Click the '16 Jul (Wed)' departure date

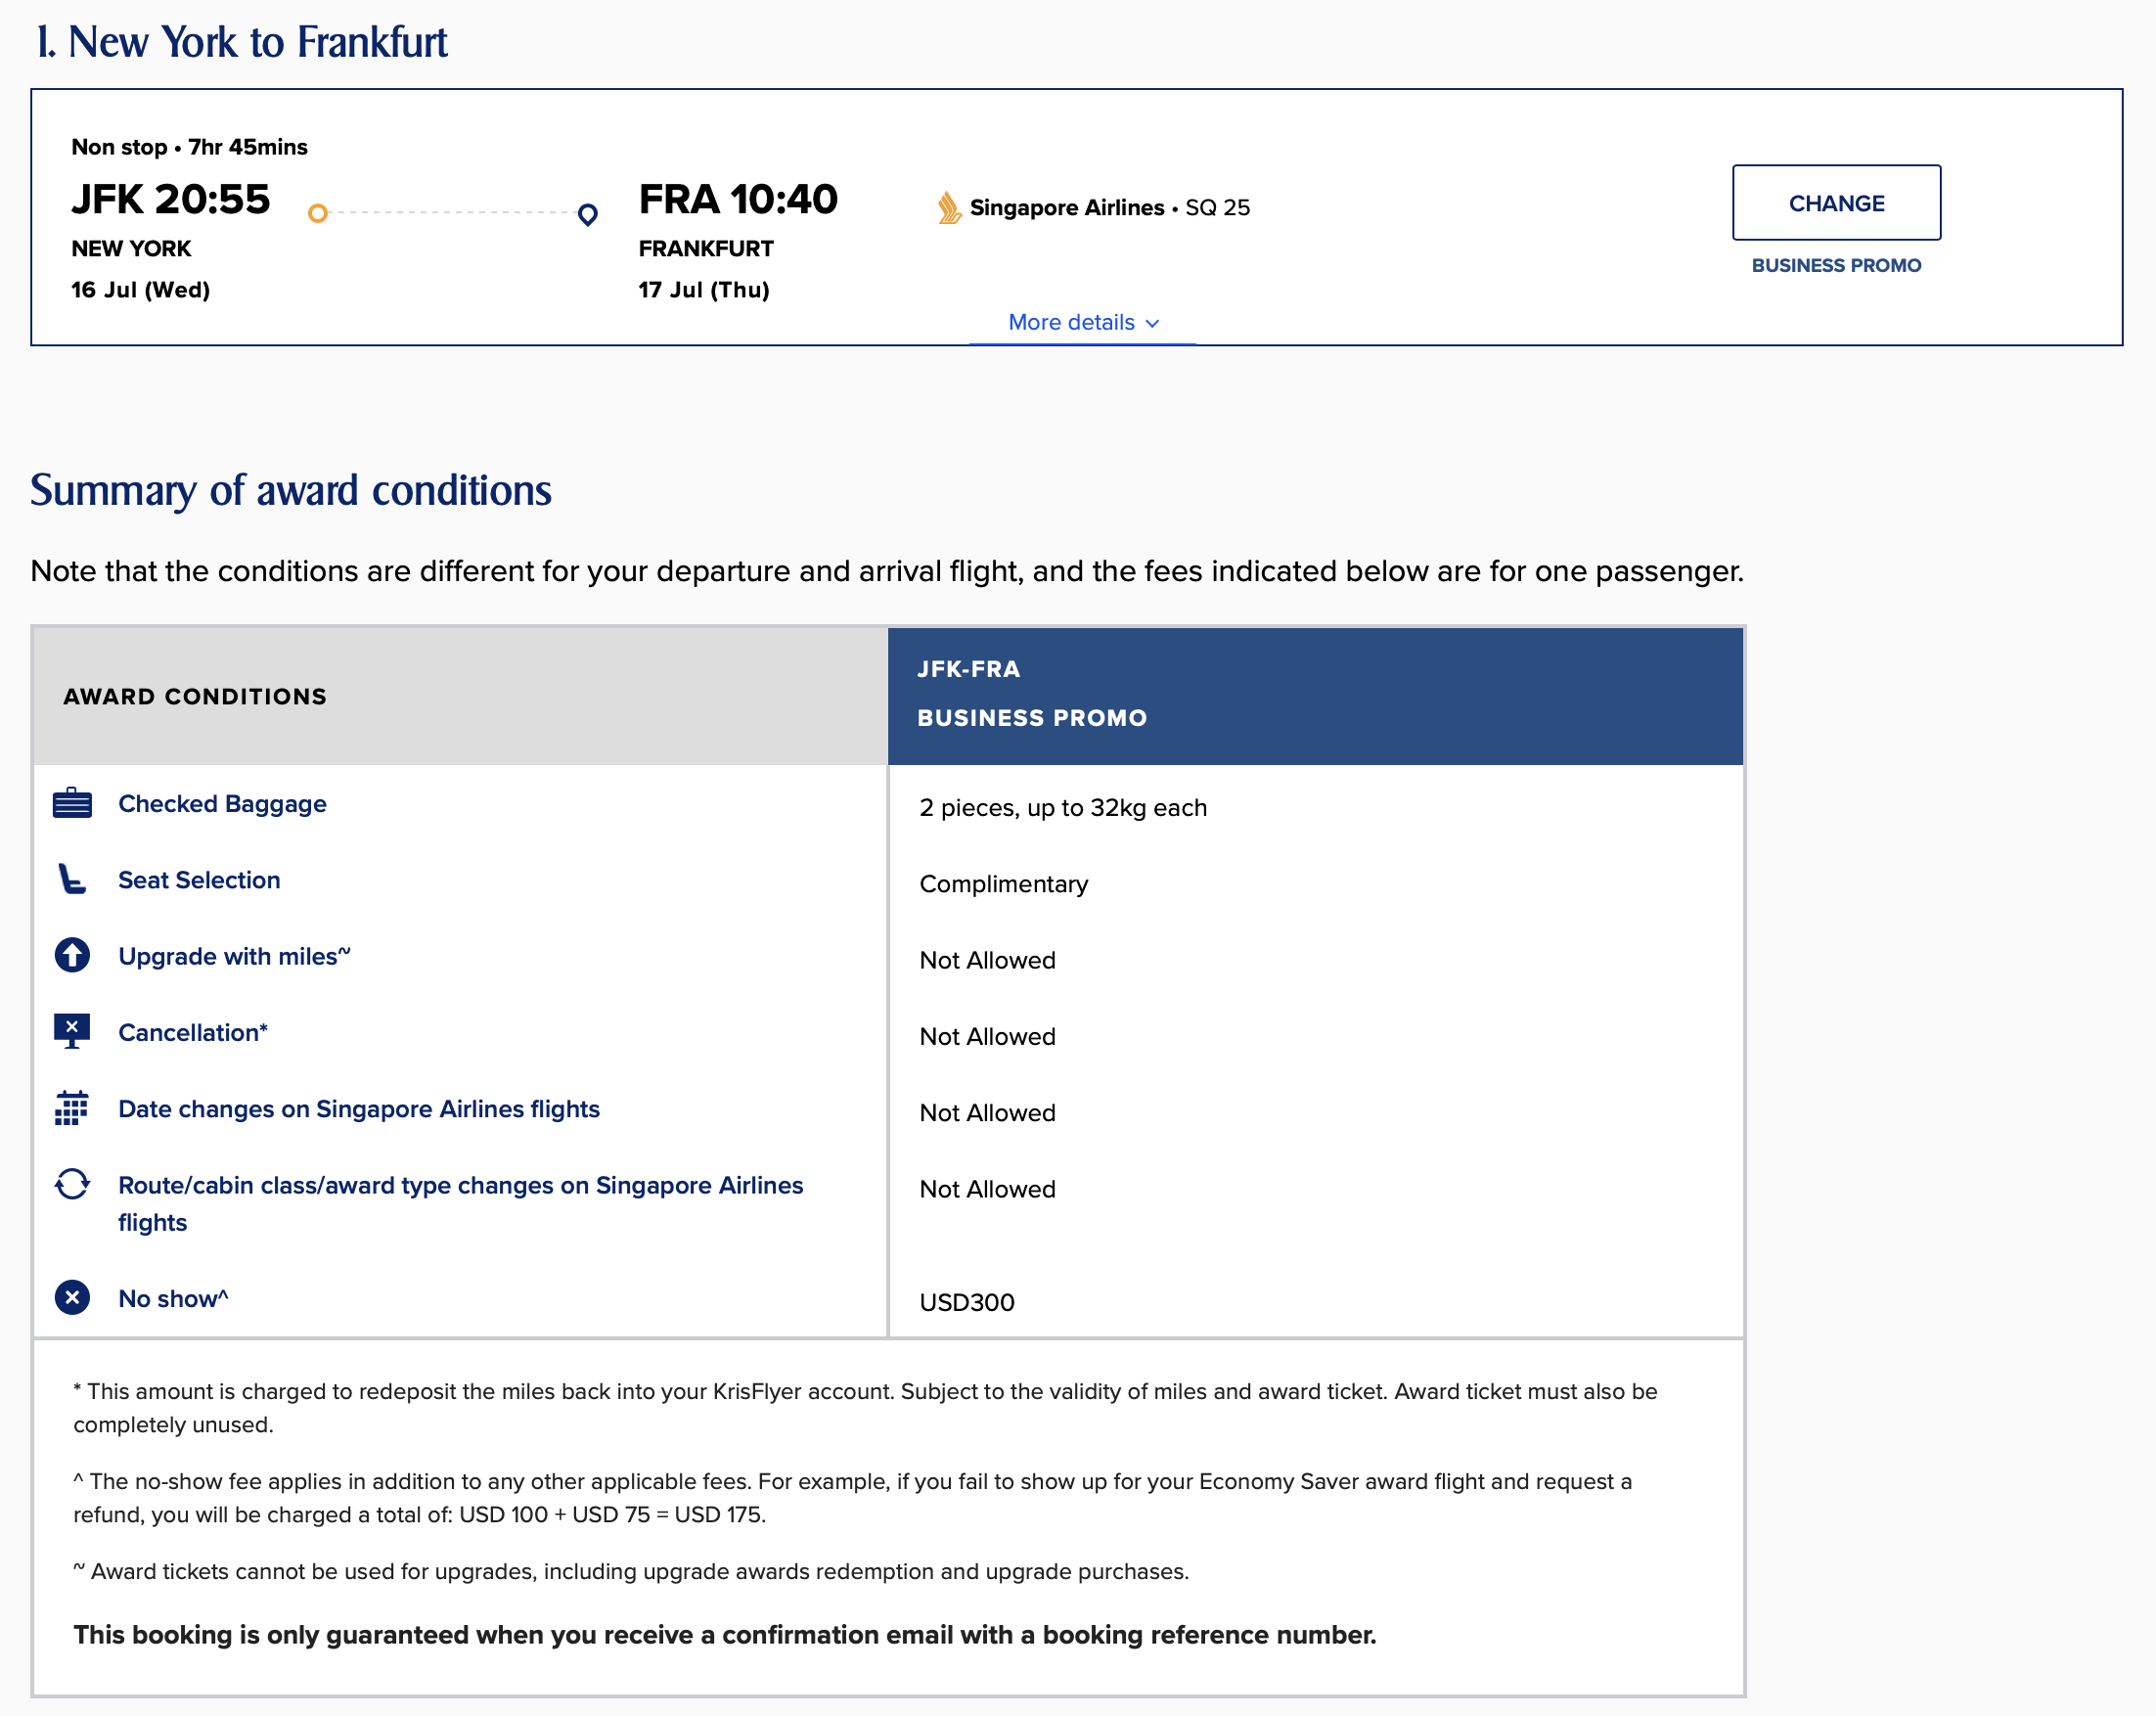click(141, 290)
